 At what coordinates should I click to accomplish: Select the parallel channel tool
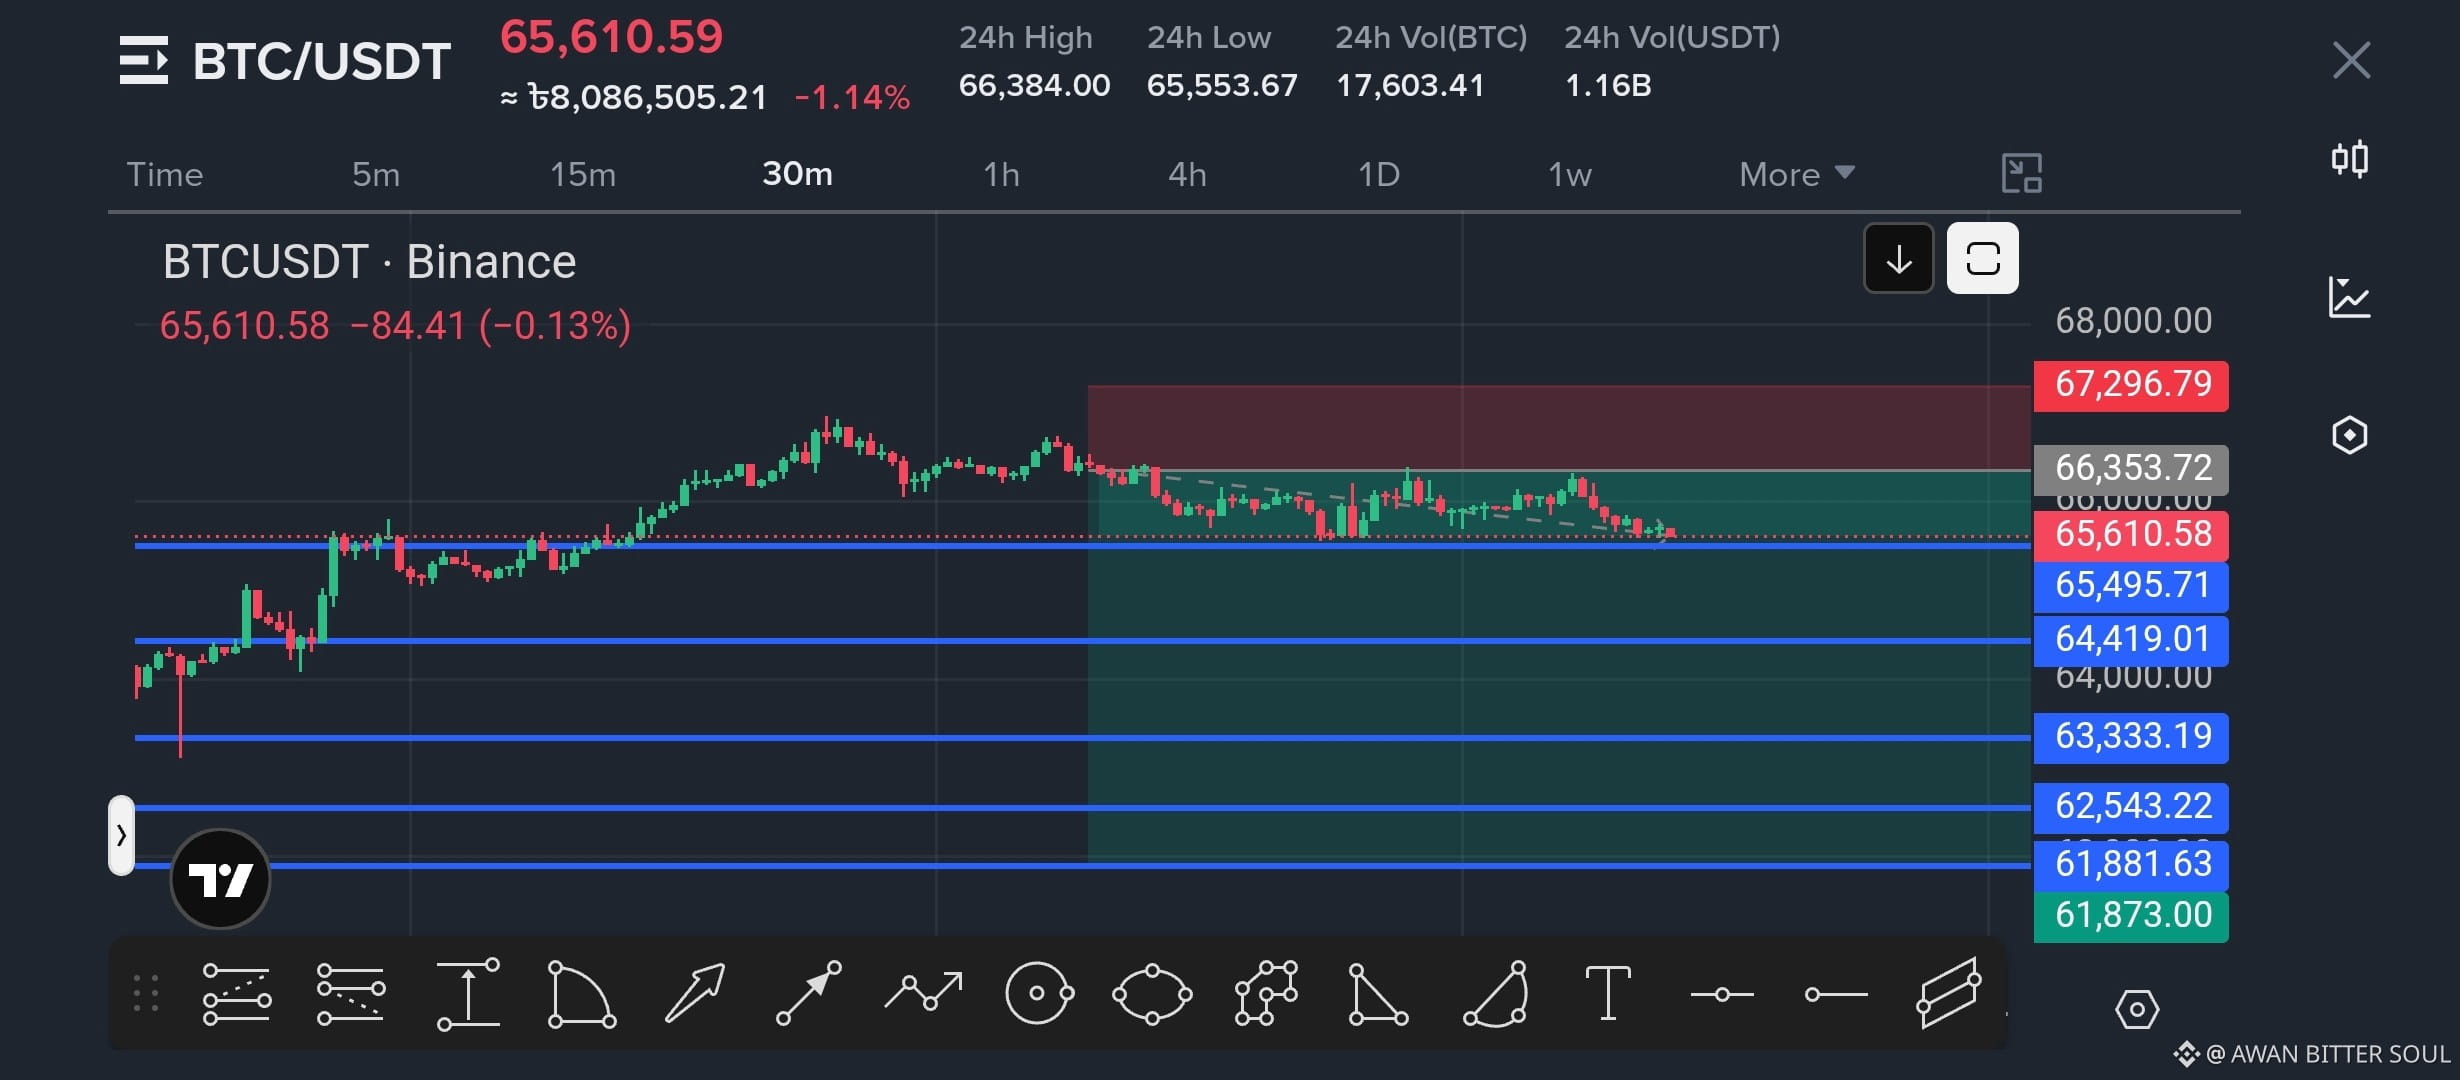(1949, 993)
